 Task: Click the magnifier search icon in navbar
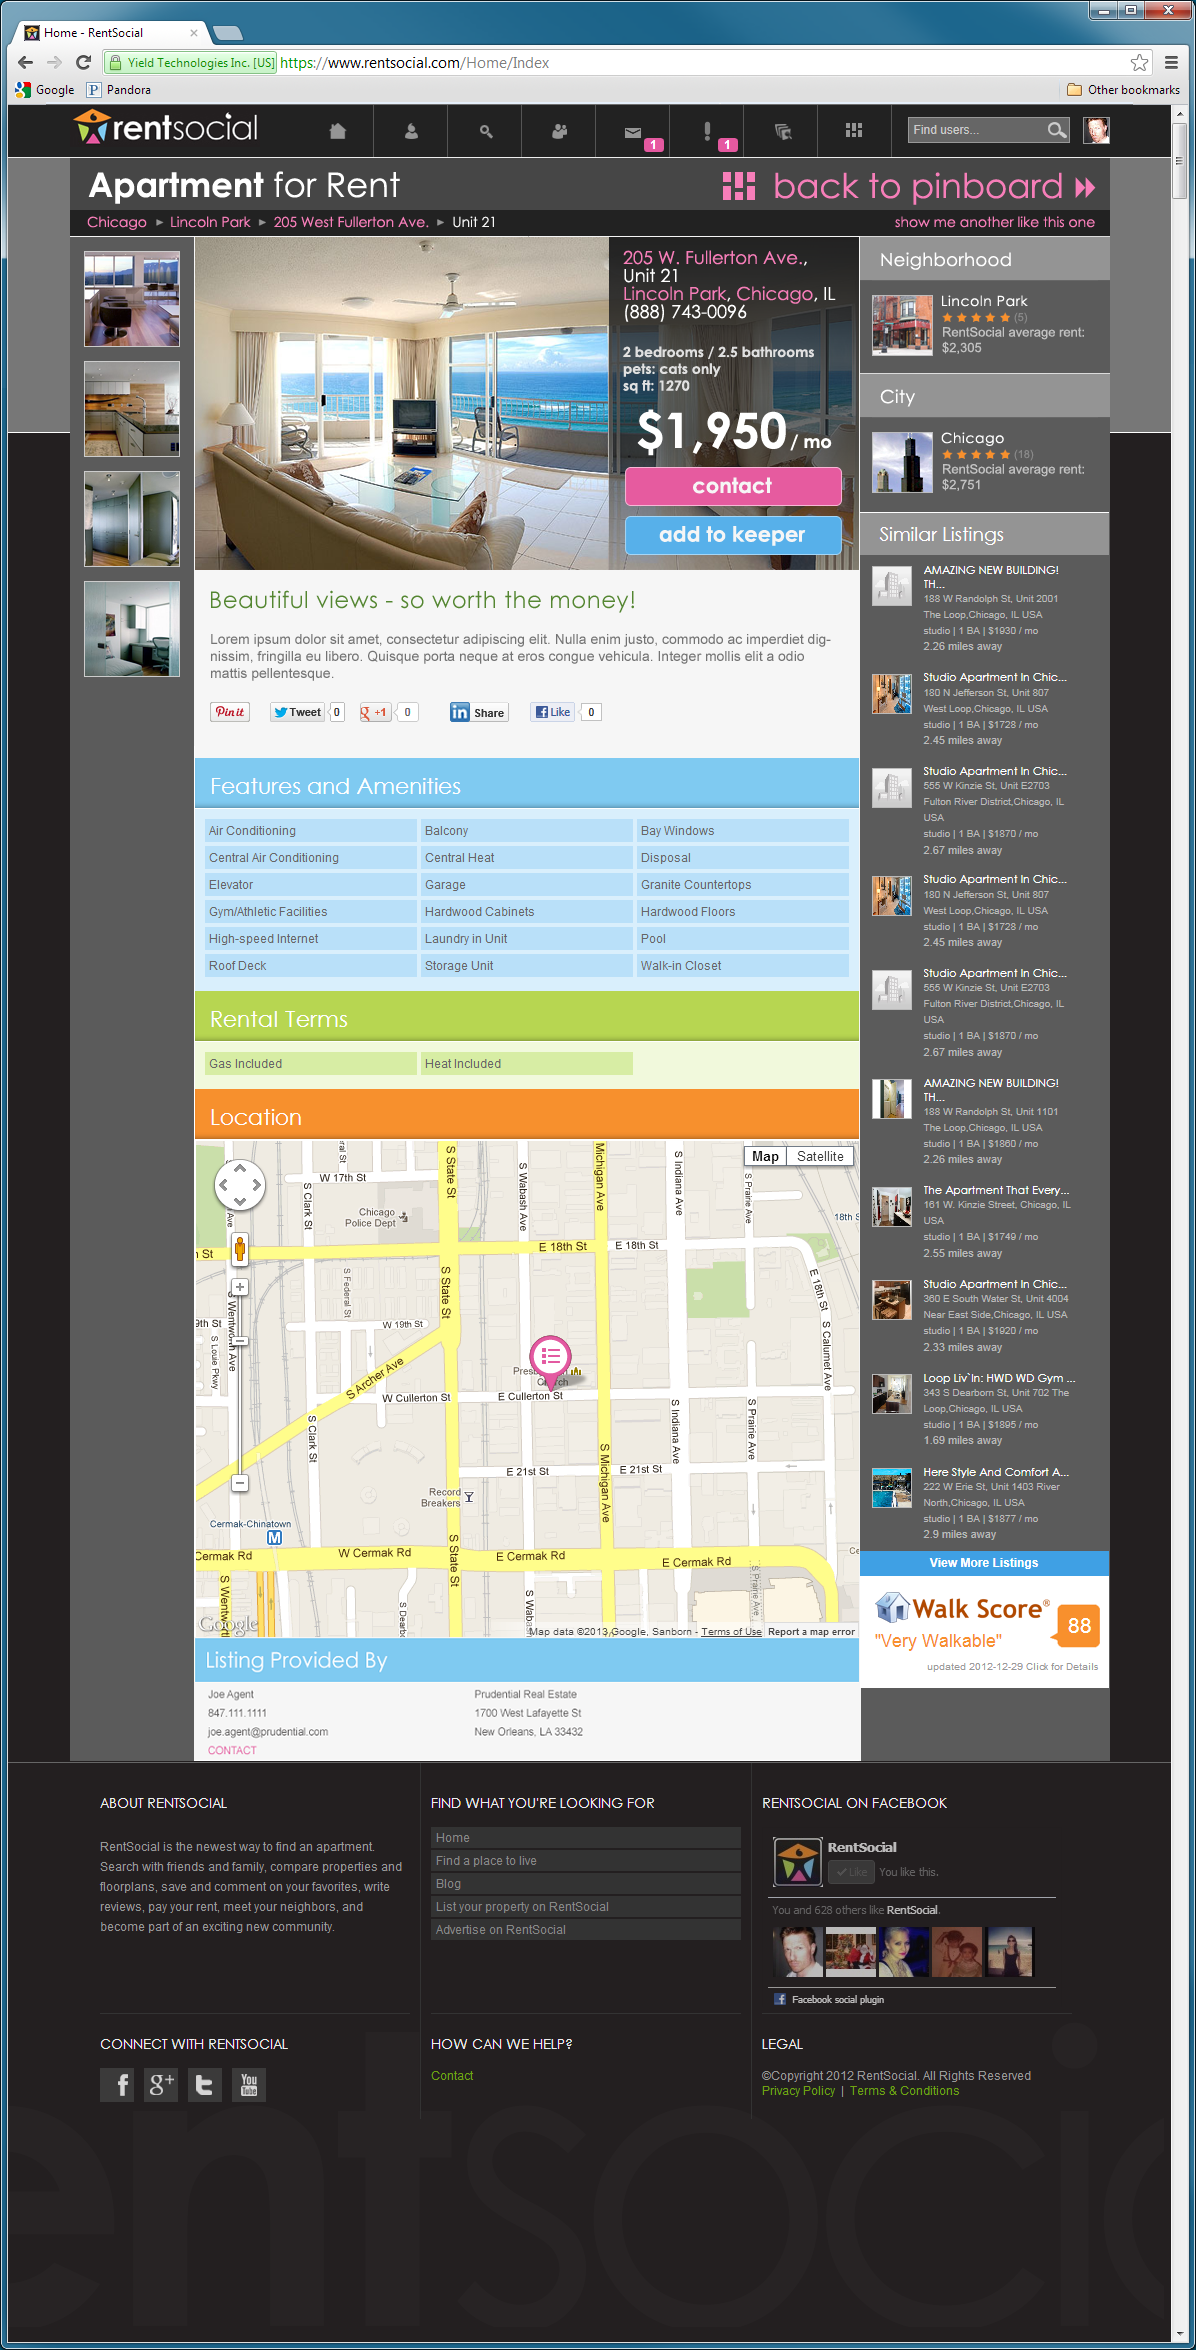coord(486,131)
